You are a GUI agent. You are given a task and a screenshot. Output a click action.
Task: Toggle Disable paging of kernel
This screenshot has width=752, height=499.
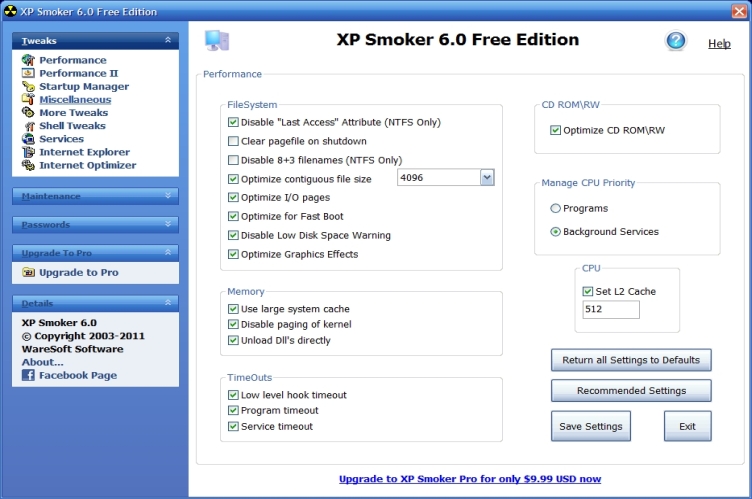click(x=233, y=324)
